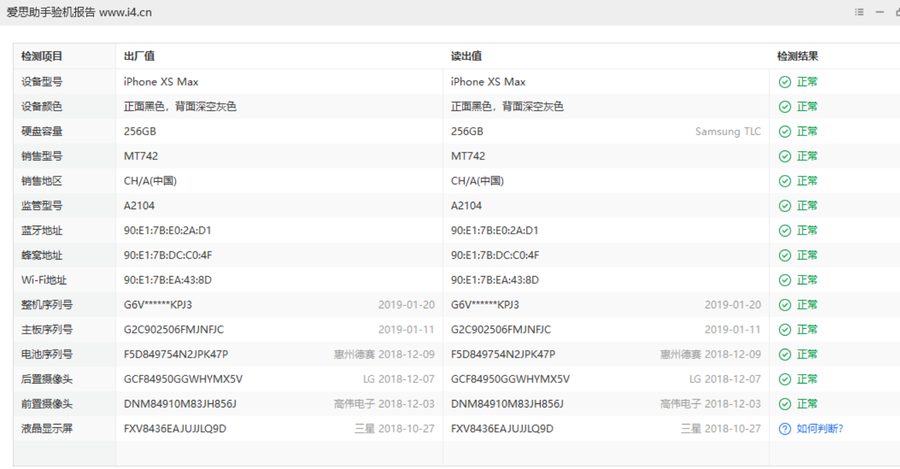The height and width of the screenshot is (469, 900).
Task: Click factory value MT742
Action: [x=141, y=156]
